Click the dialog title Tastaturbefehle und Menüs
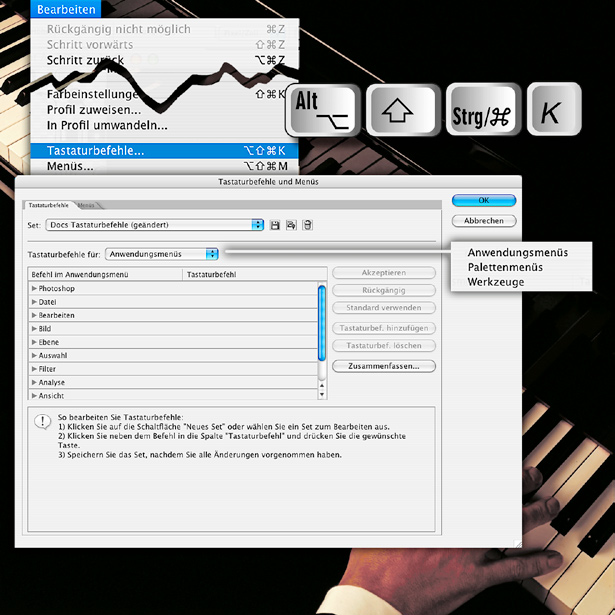Viewport: 615px width, 615px height. coord(268,182)
